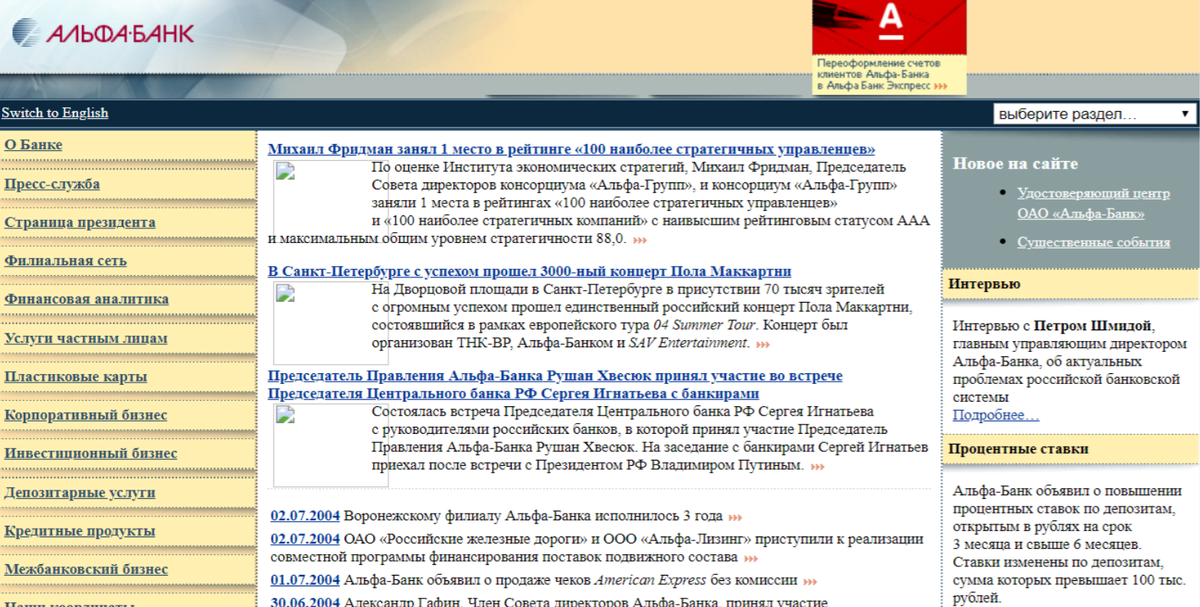The image size is (1200, 607).
Task: Click the 'Интервью' section heading
Action: [984, 284]
